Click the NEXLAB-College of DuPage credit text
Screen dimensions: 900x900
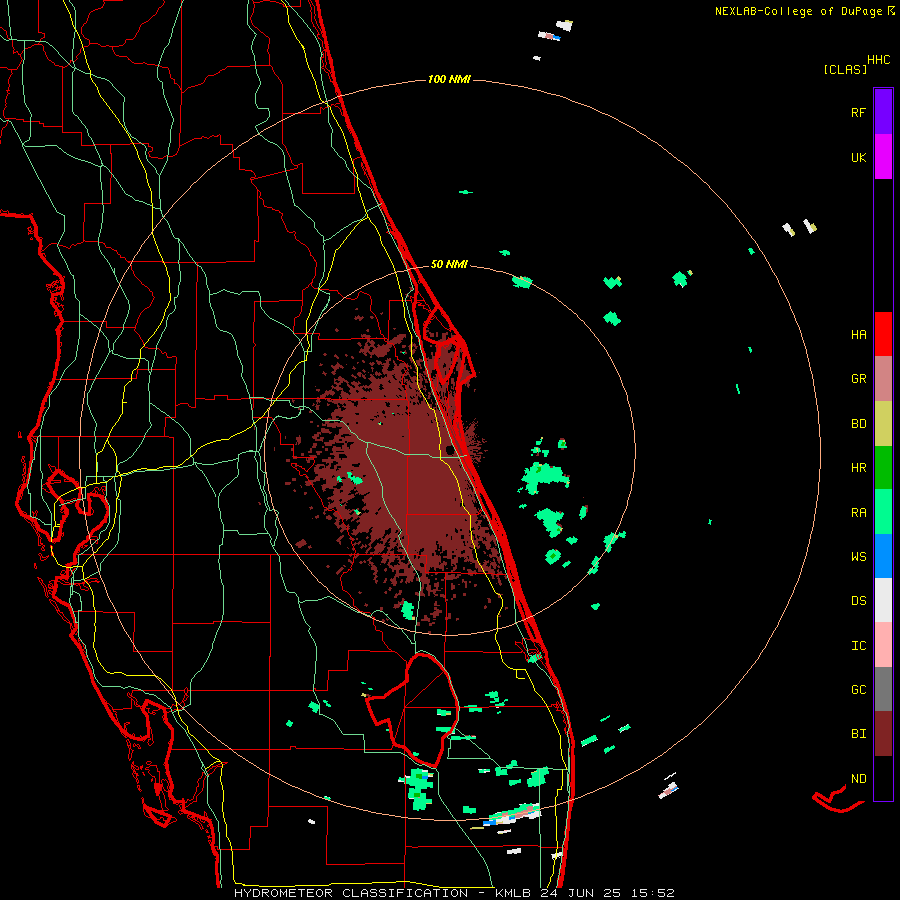point(798,11)
